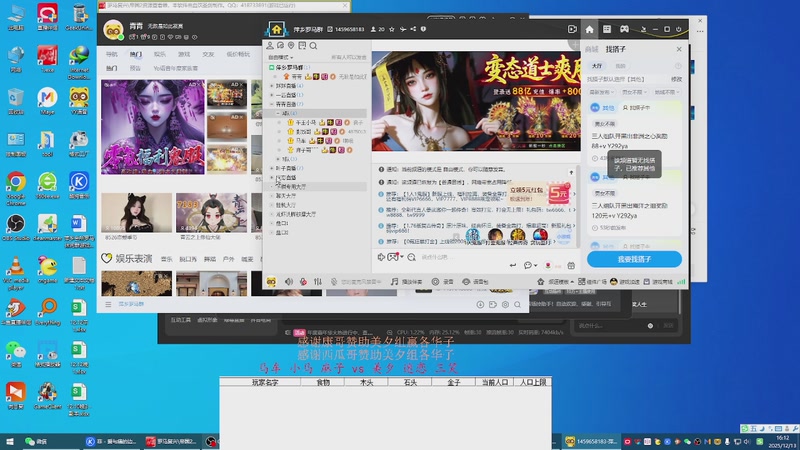Screen dimensions: 800x450
Task: Click the Windows Start button
Action: click(9, 441)
